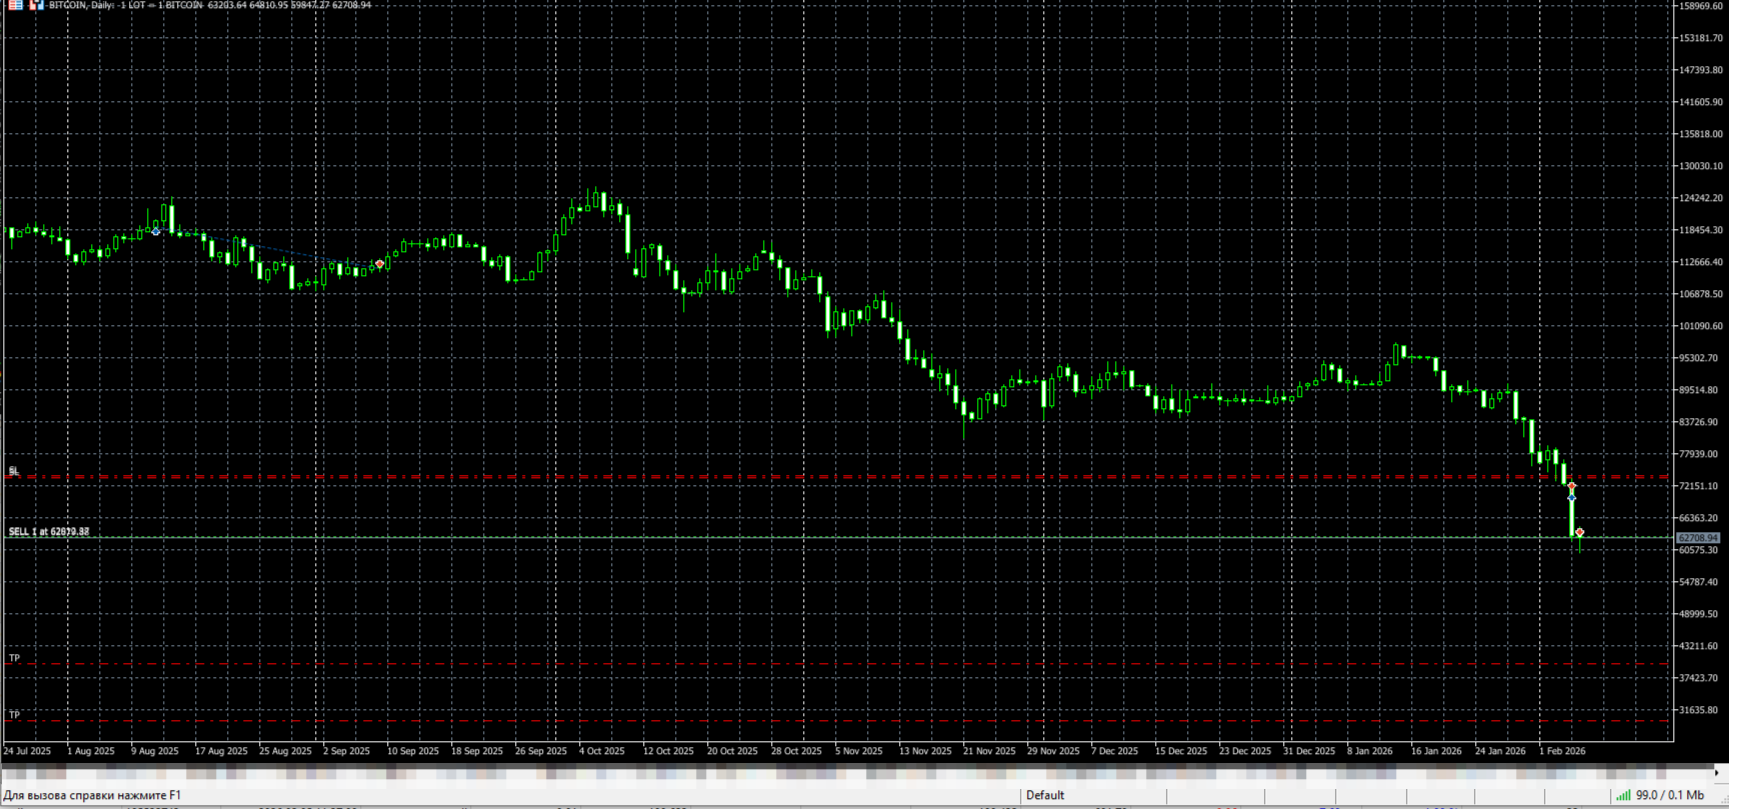Click the Depth of Market table icon
1744x809 pixels.
tap(15, 5)
